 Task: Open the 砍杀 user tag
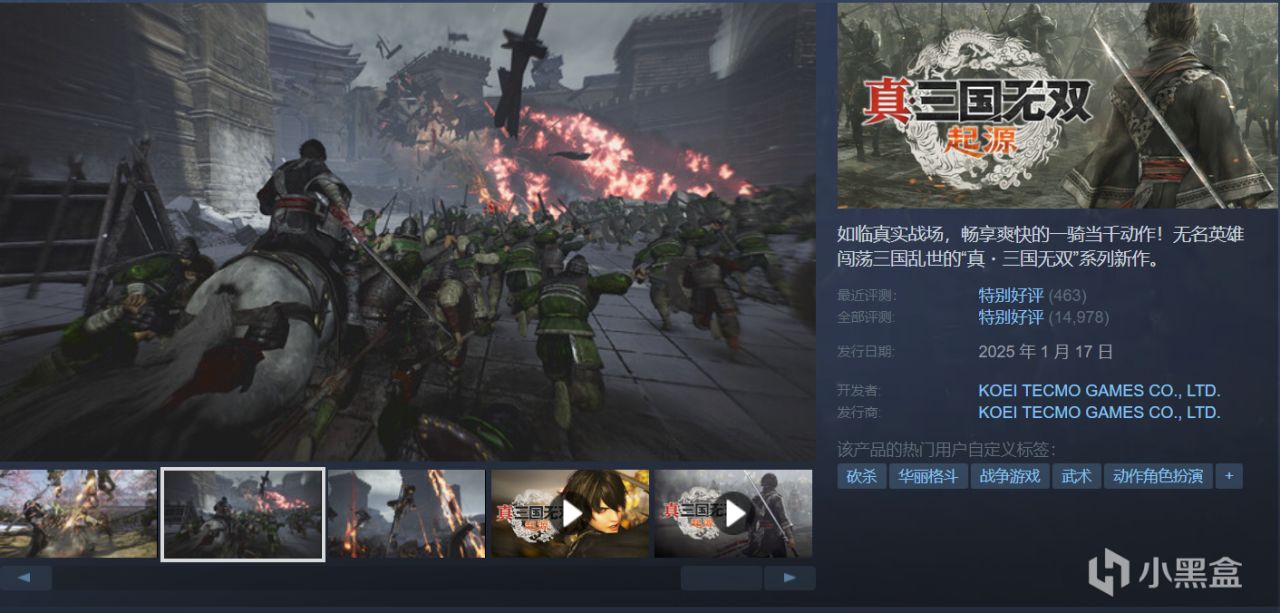pyautogui.click(x=861, y=476)
